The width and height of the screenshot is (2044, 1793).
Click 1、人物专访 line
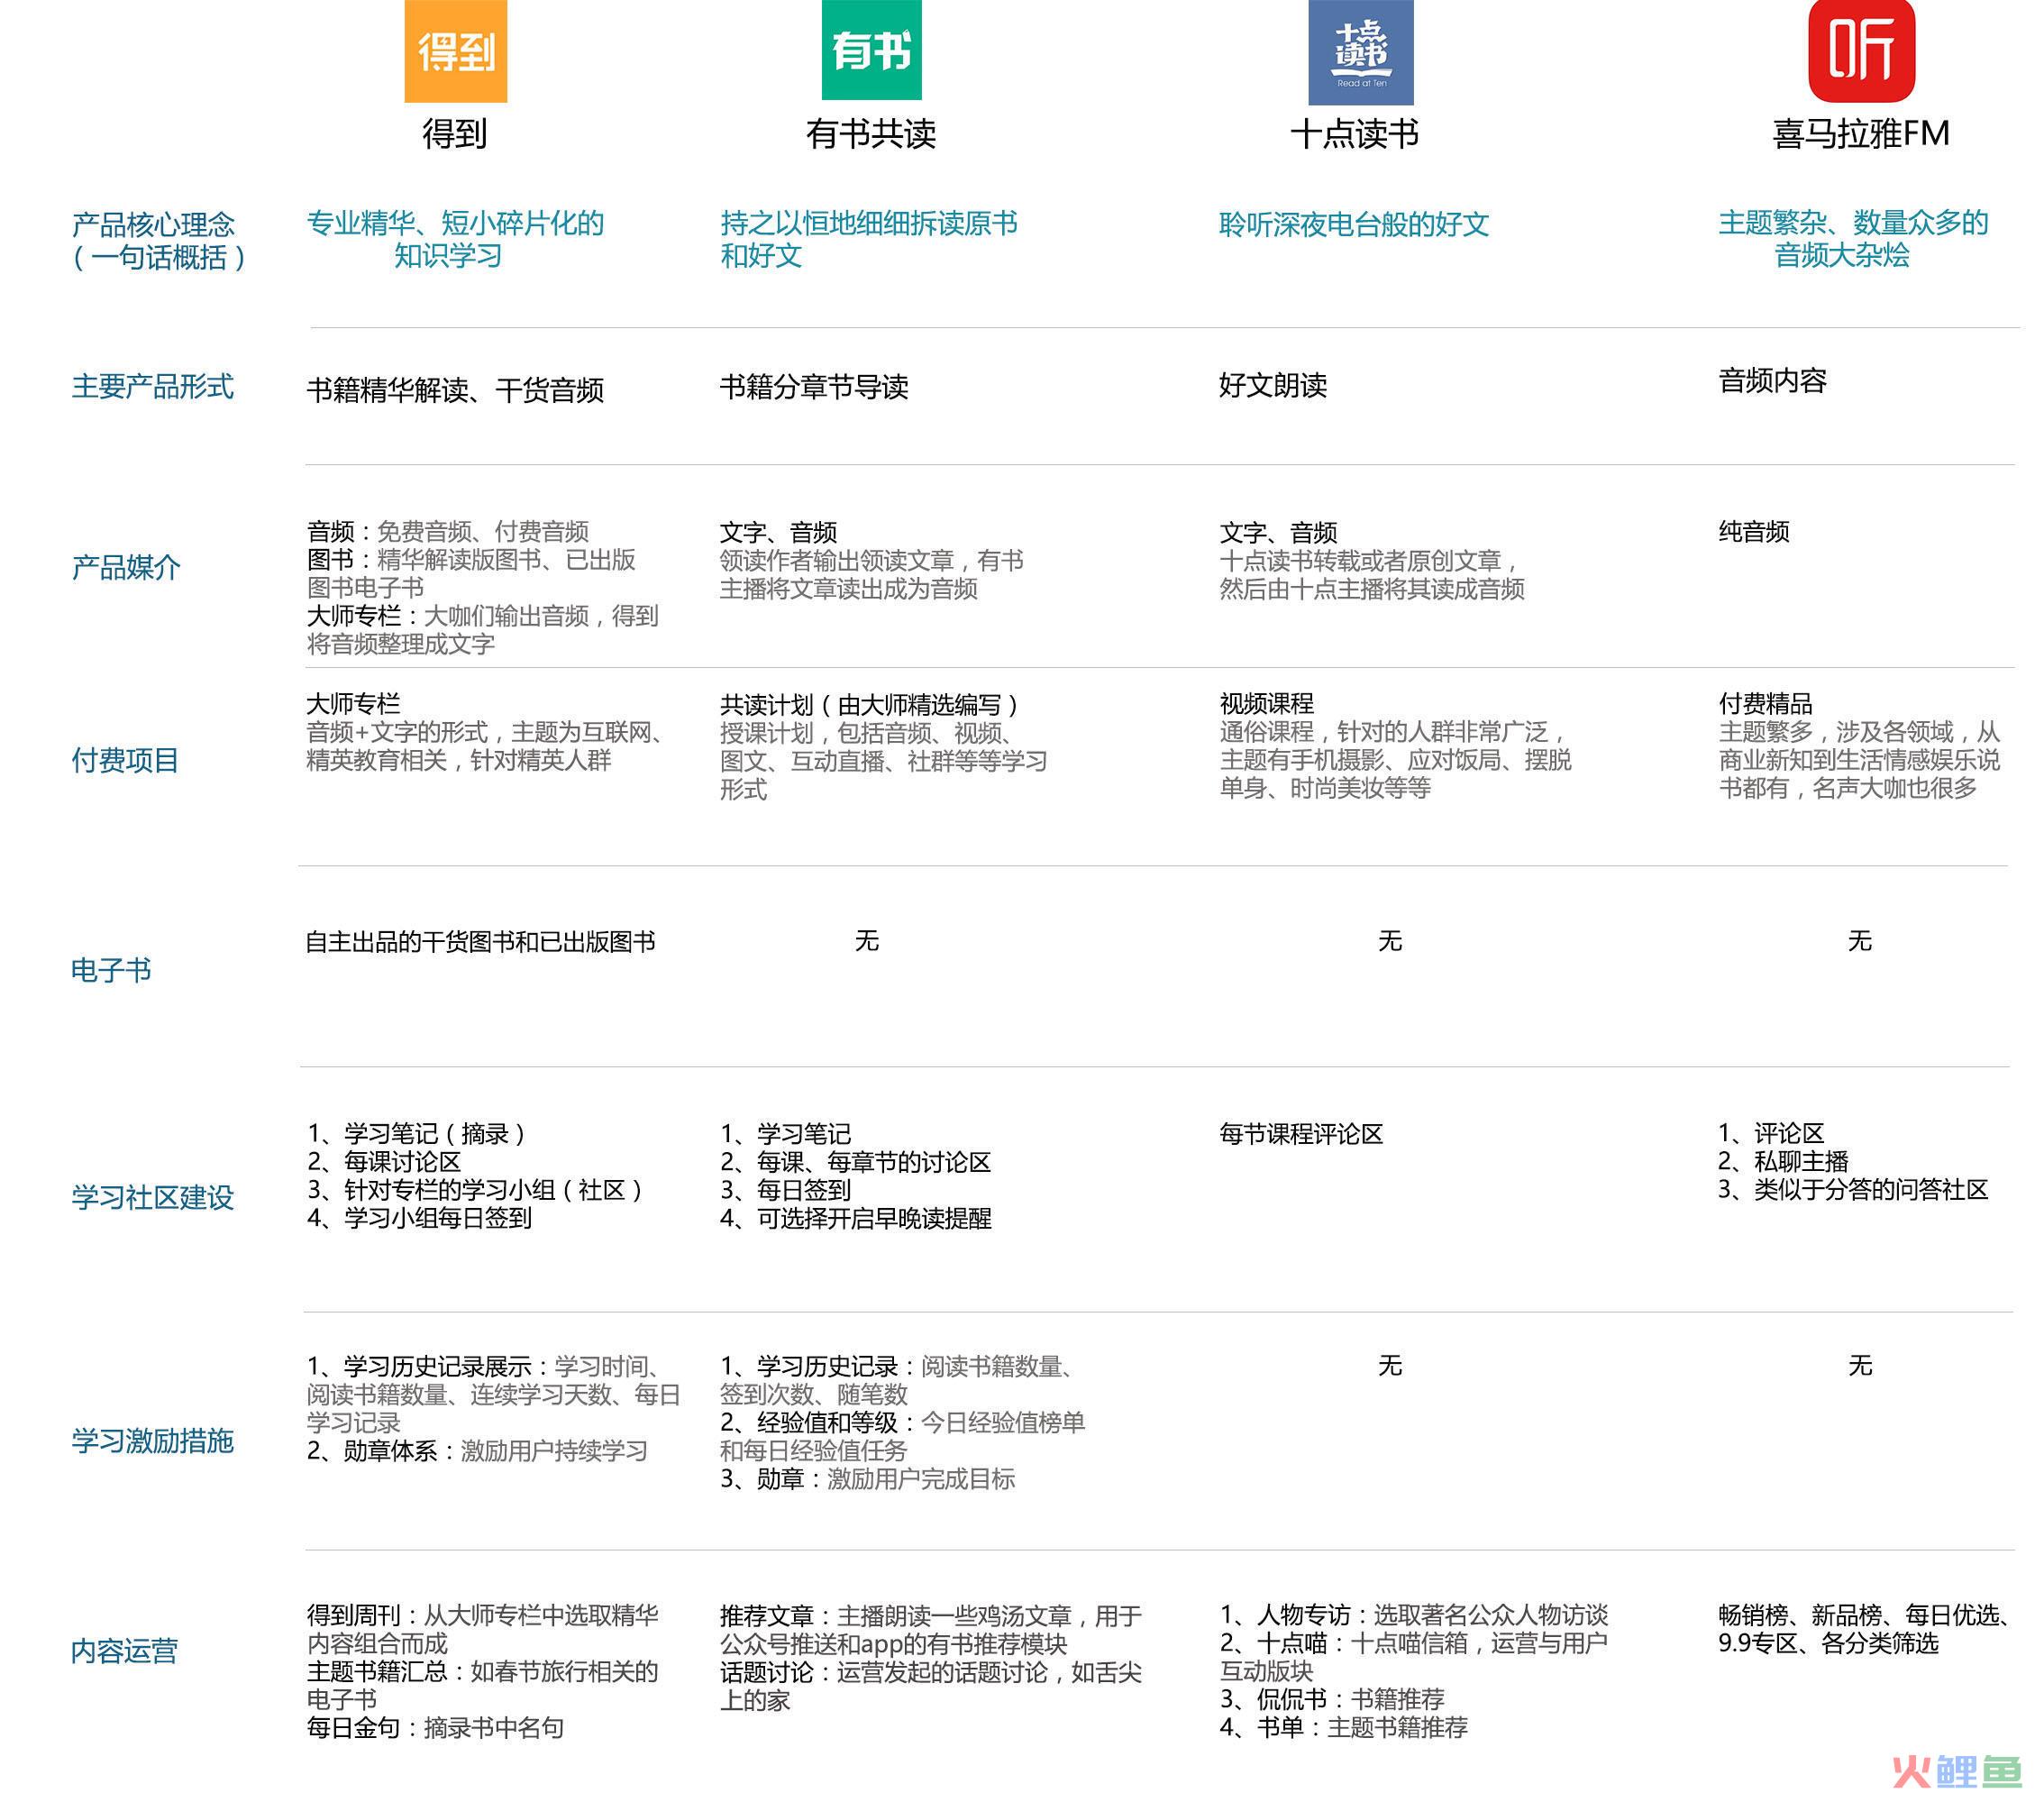1413,1614
